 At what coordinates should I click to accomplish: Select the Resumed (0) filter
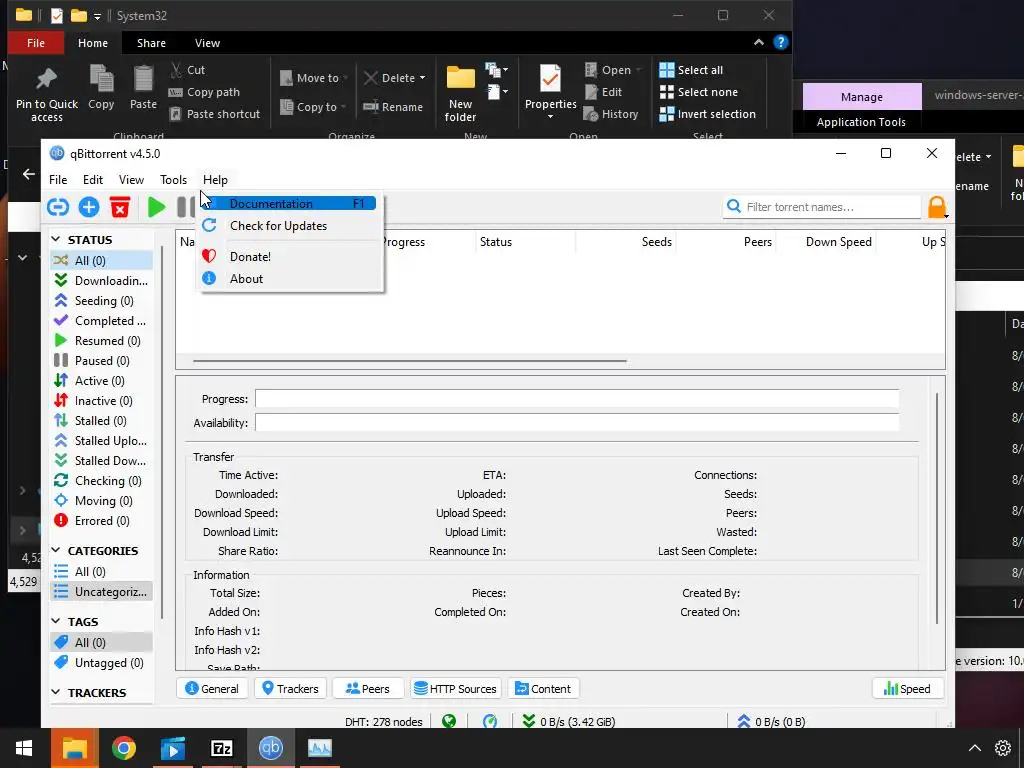point(102,341)
